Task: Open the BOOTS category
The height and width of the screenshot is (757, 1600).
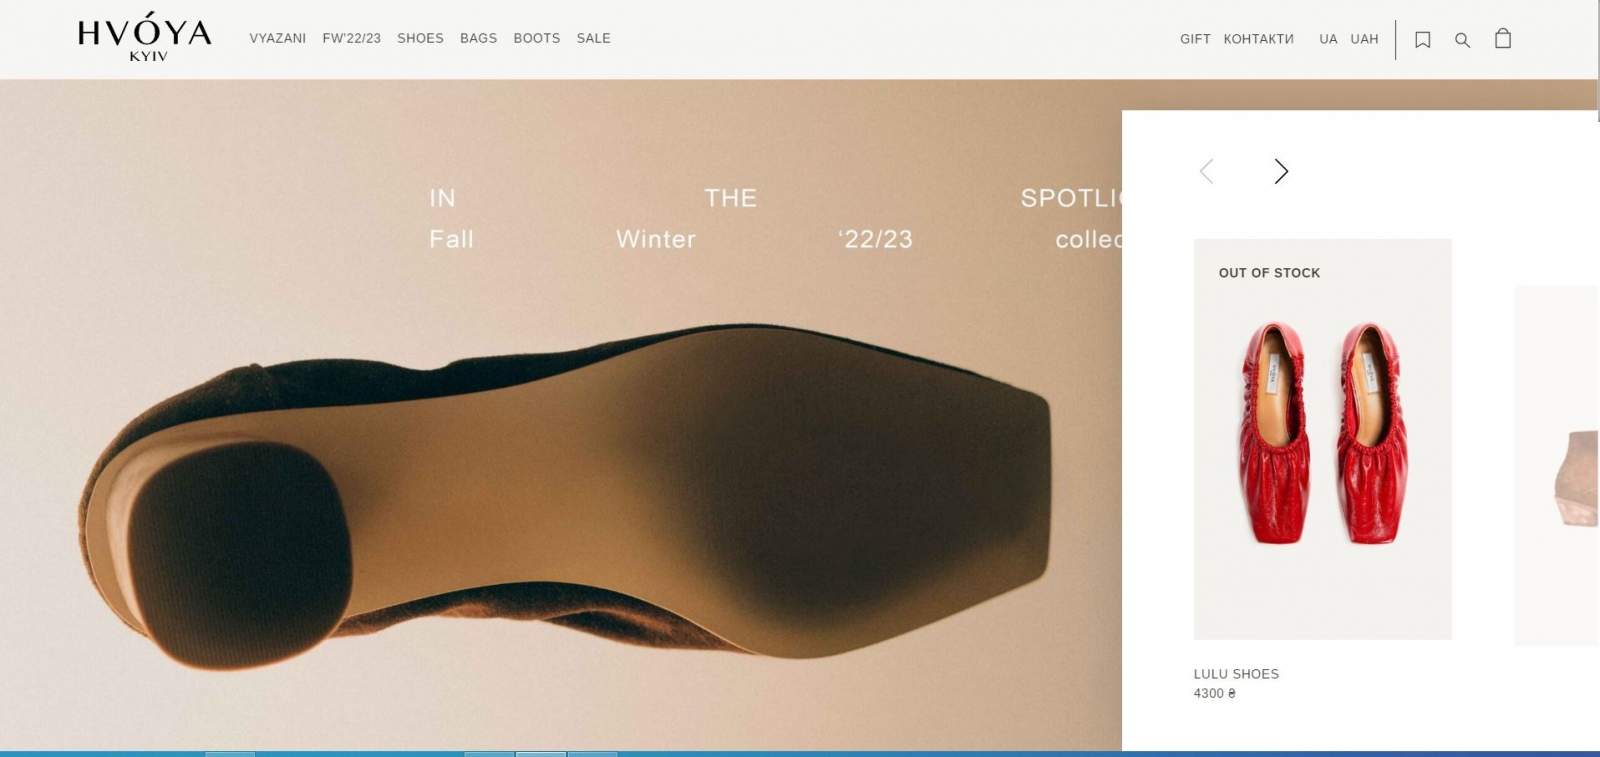Action: (x=537, y=38)
